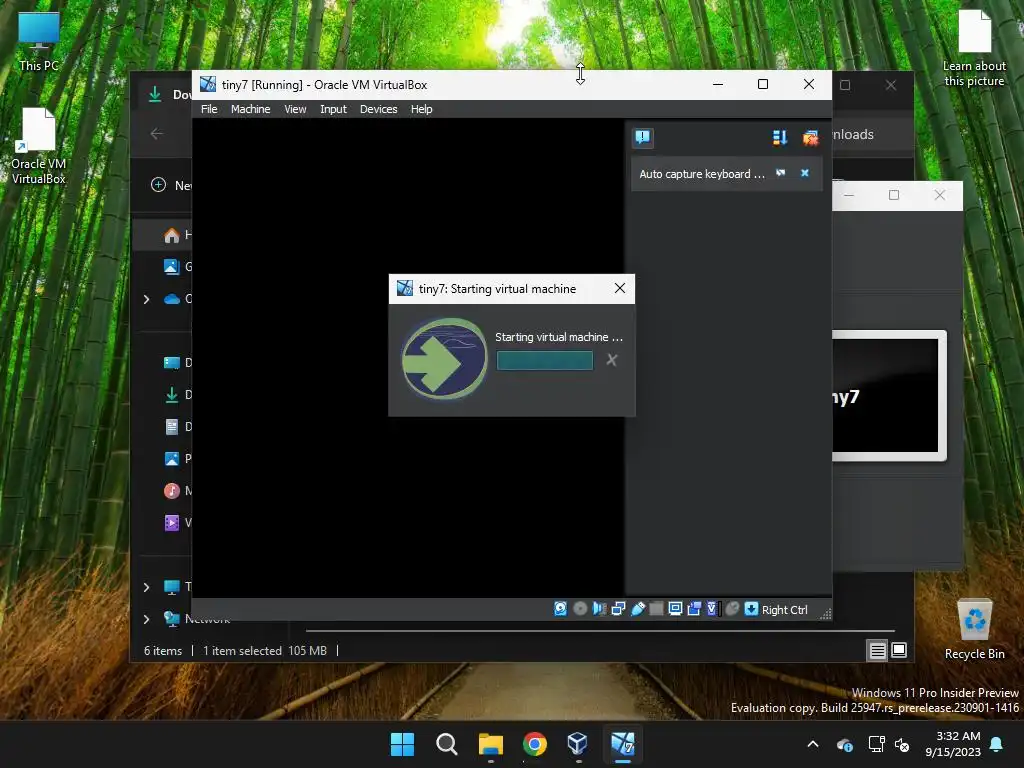Click the USB indicator in VM status bar
The height and width of the screenshot is (768, 1024).
click(637, 609)
